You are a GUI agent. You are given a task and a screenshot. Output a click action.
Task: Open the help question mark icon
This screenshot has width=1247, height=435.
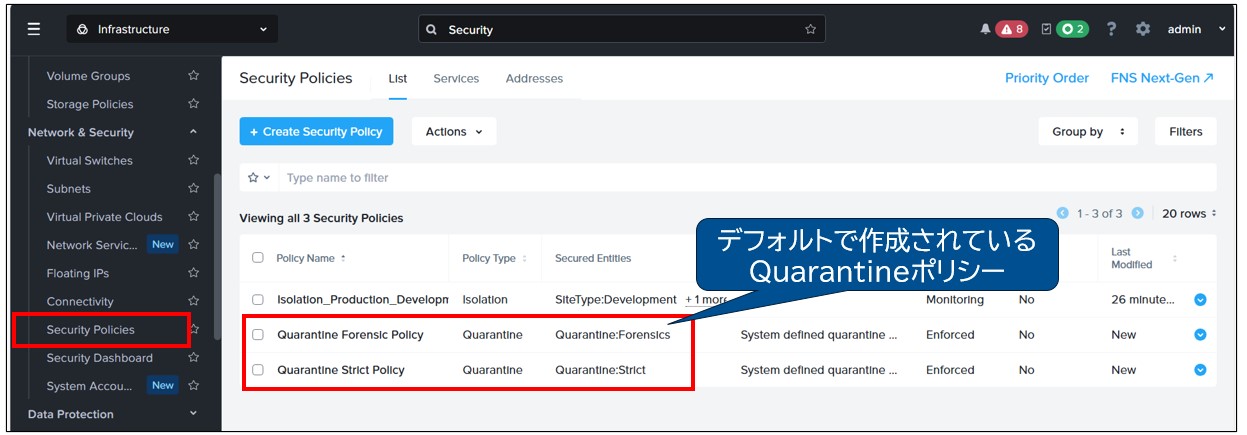coord(1111,29)
